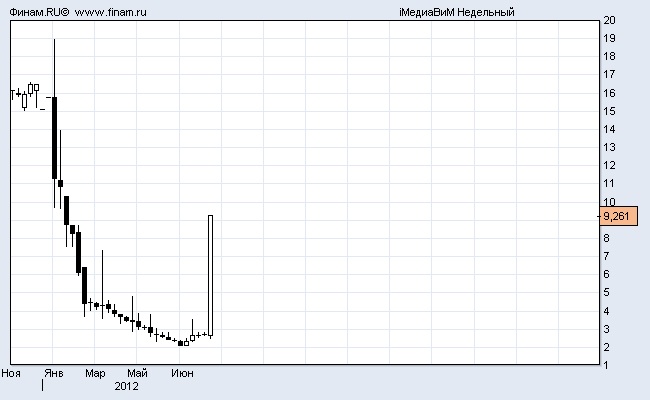
Task: Click the Май month label on time axis
Action: [137, 373]
